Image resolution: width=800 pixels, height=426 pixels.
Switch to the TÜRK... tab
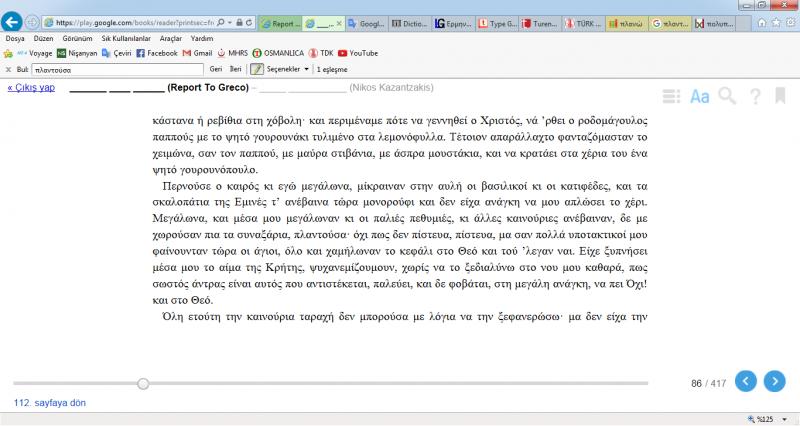(584, 23)
